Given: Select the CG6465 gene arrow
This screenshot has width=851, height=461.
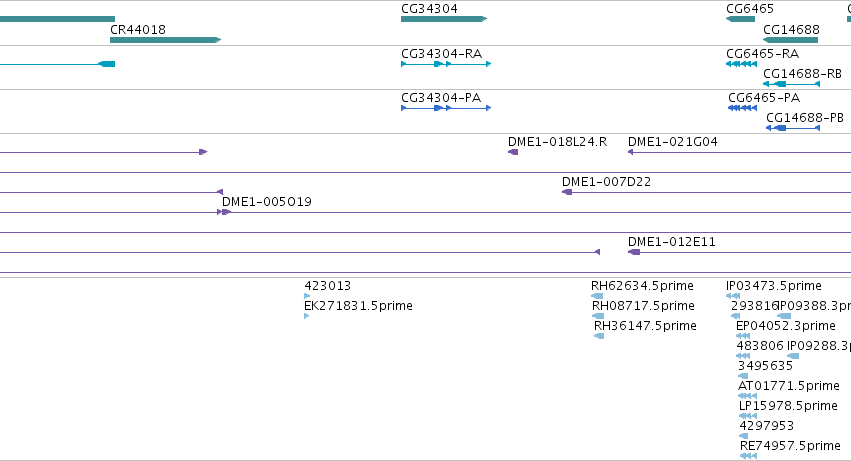Looking at the screenshot, I should tap(740, 19).
